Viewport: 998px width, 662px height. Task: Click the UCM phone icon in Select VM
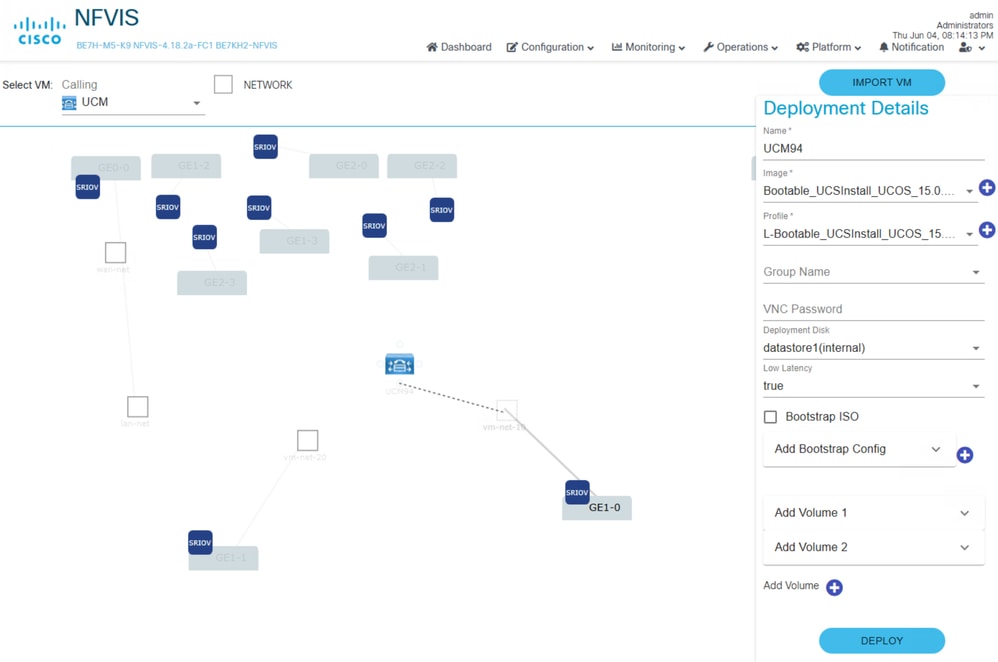pos(69,102)
